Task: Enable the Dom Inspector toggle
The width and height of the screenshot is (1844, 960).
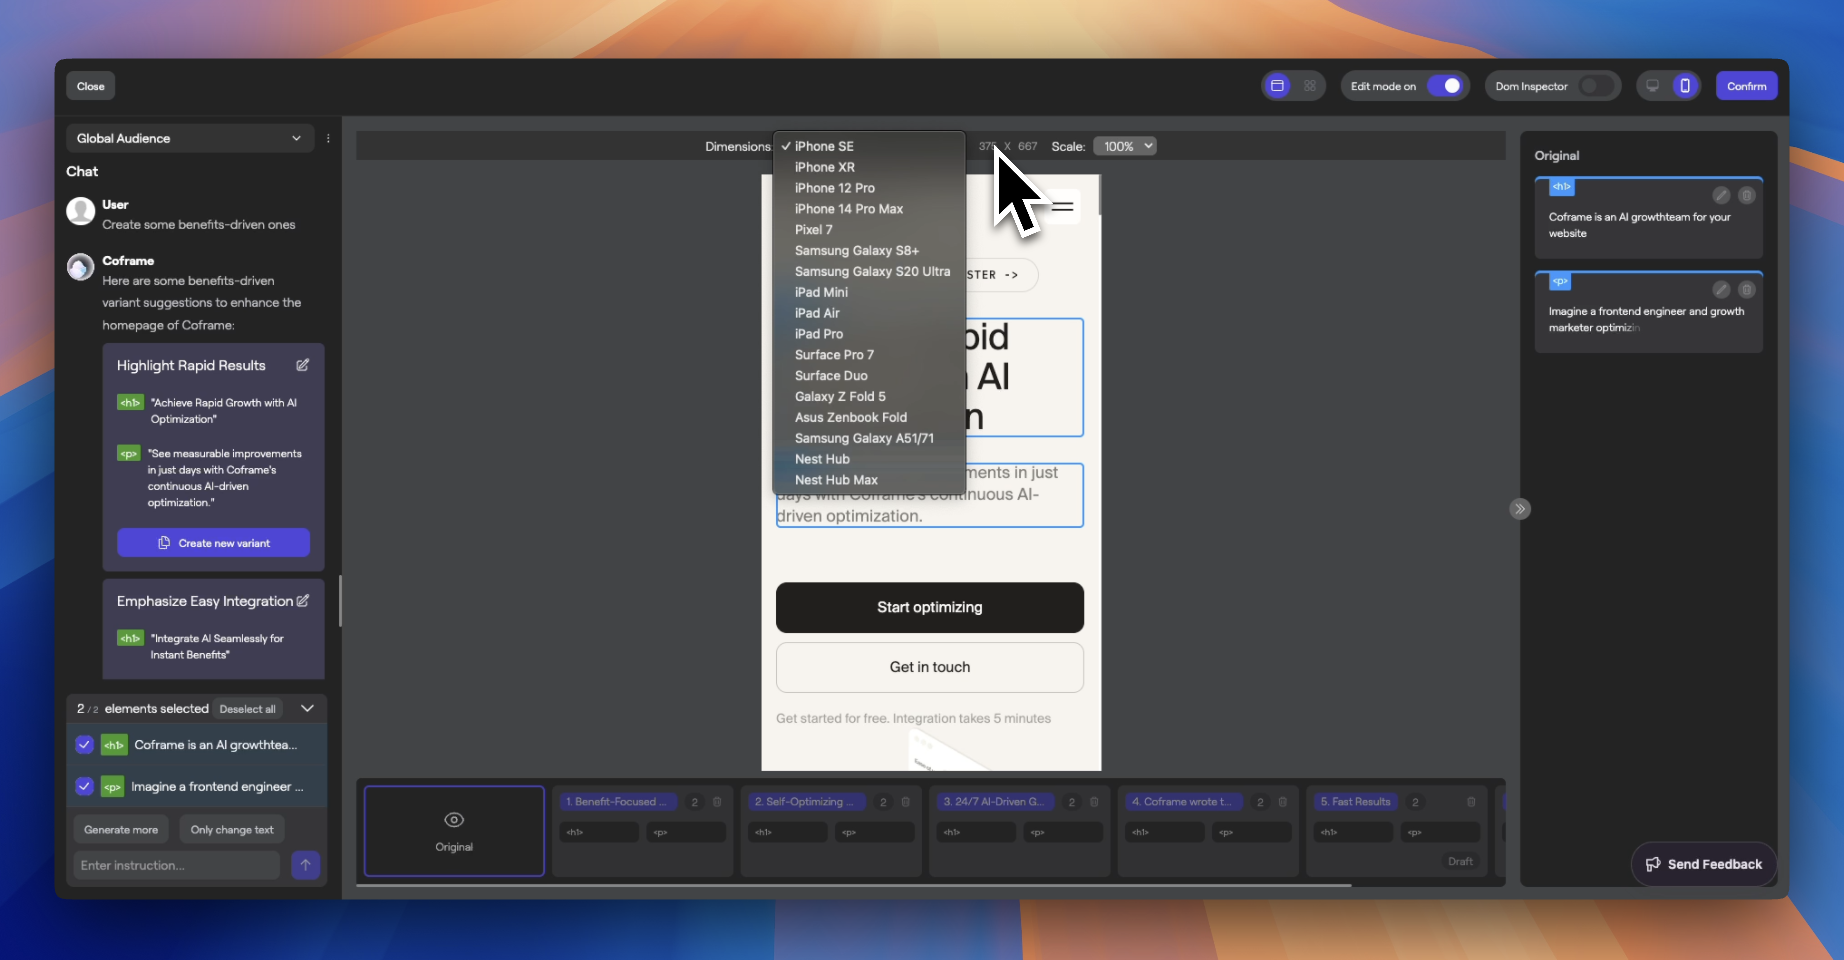Action: point(1596,86)
